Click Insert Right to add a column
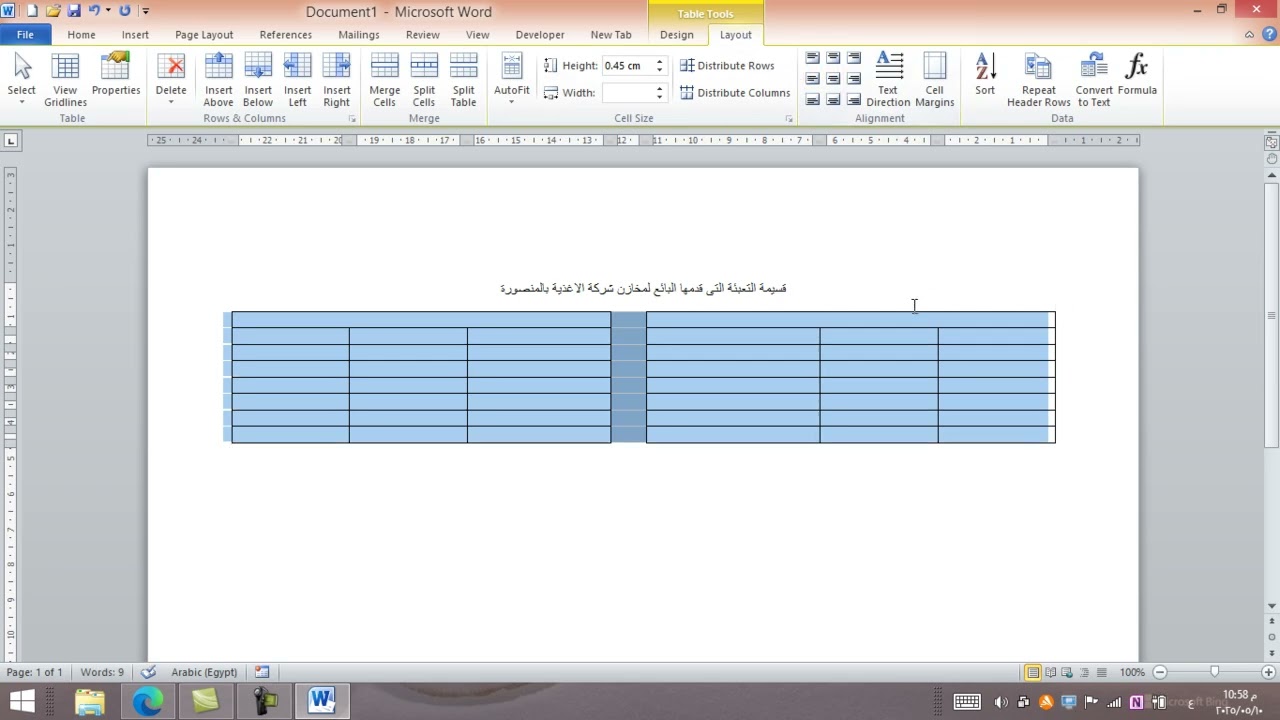This screenshot has height=720, width=1280. pos(337,81)
